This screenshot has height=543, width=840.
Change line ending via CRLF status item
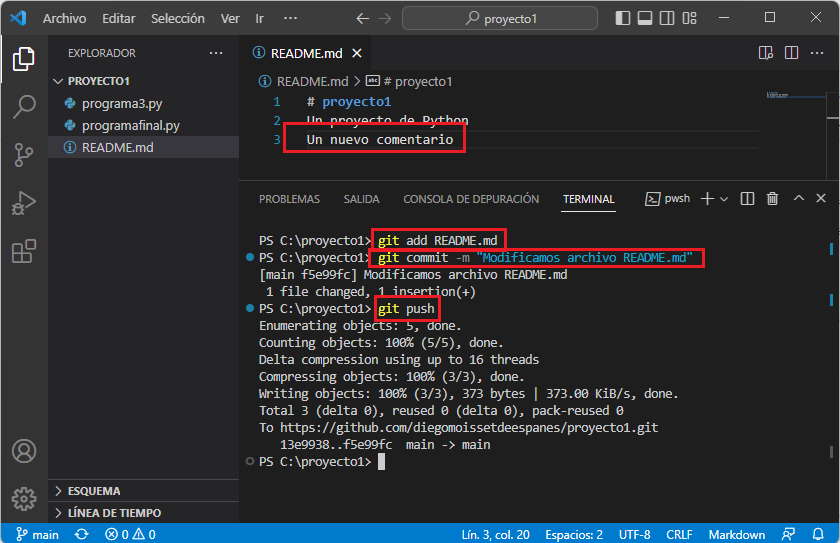679,535
